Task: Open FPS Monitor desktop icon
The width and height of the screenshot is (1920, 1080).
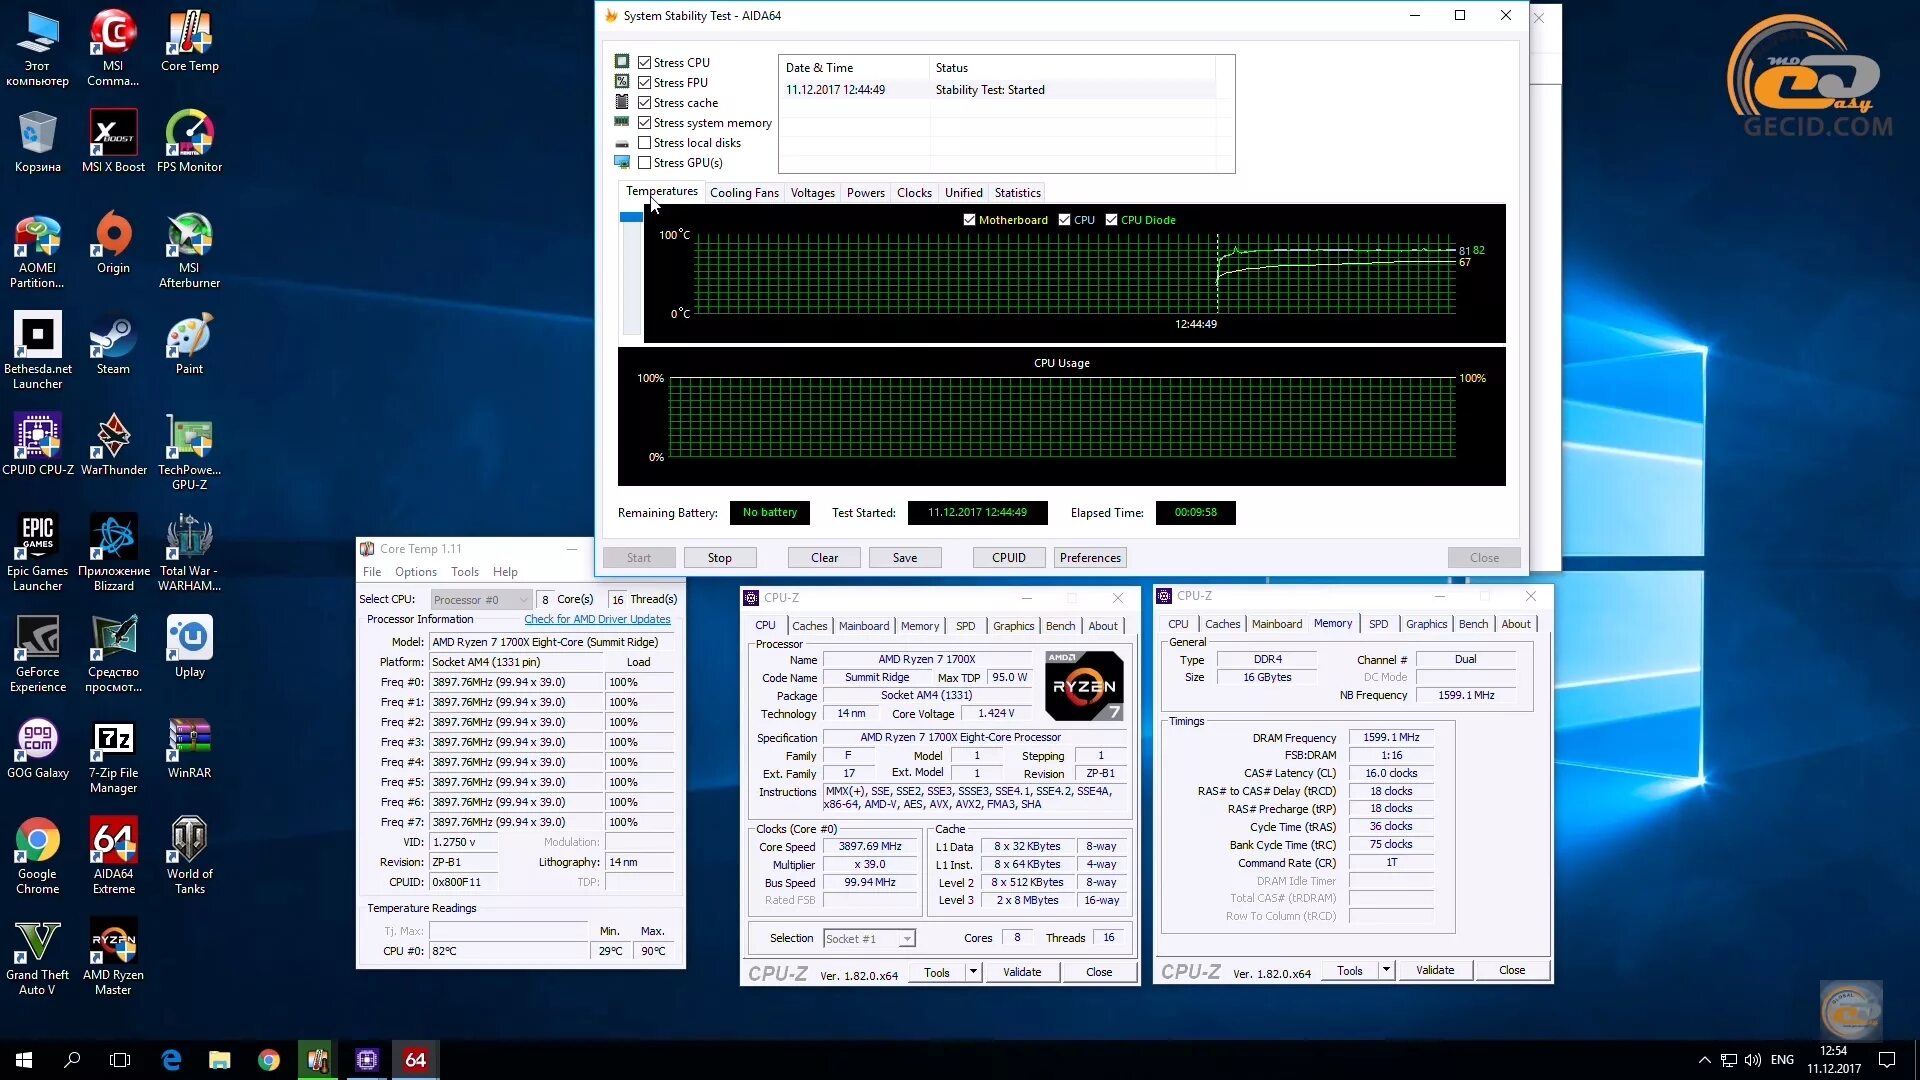Action: point(189,141)
